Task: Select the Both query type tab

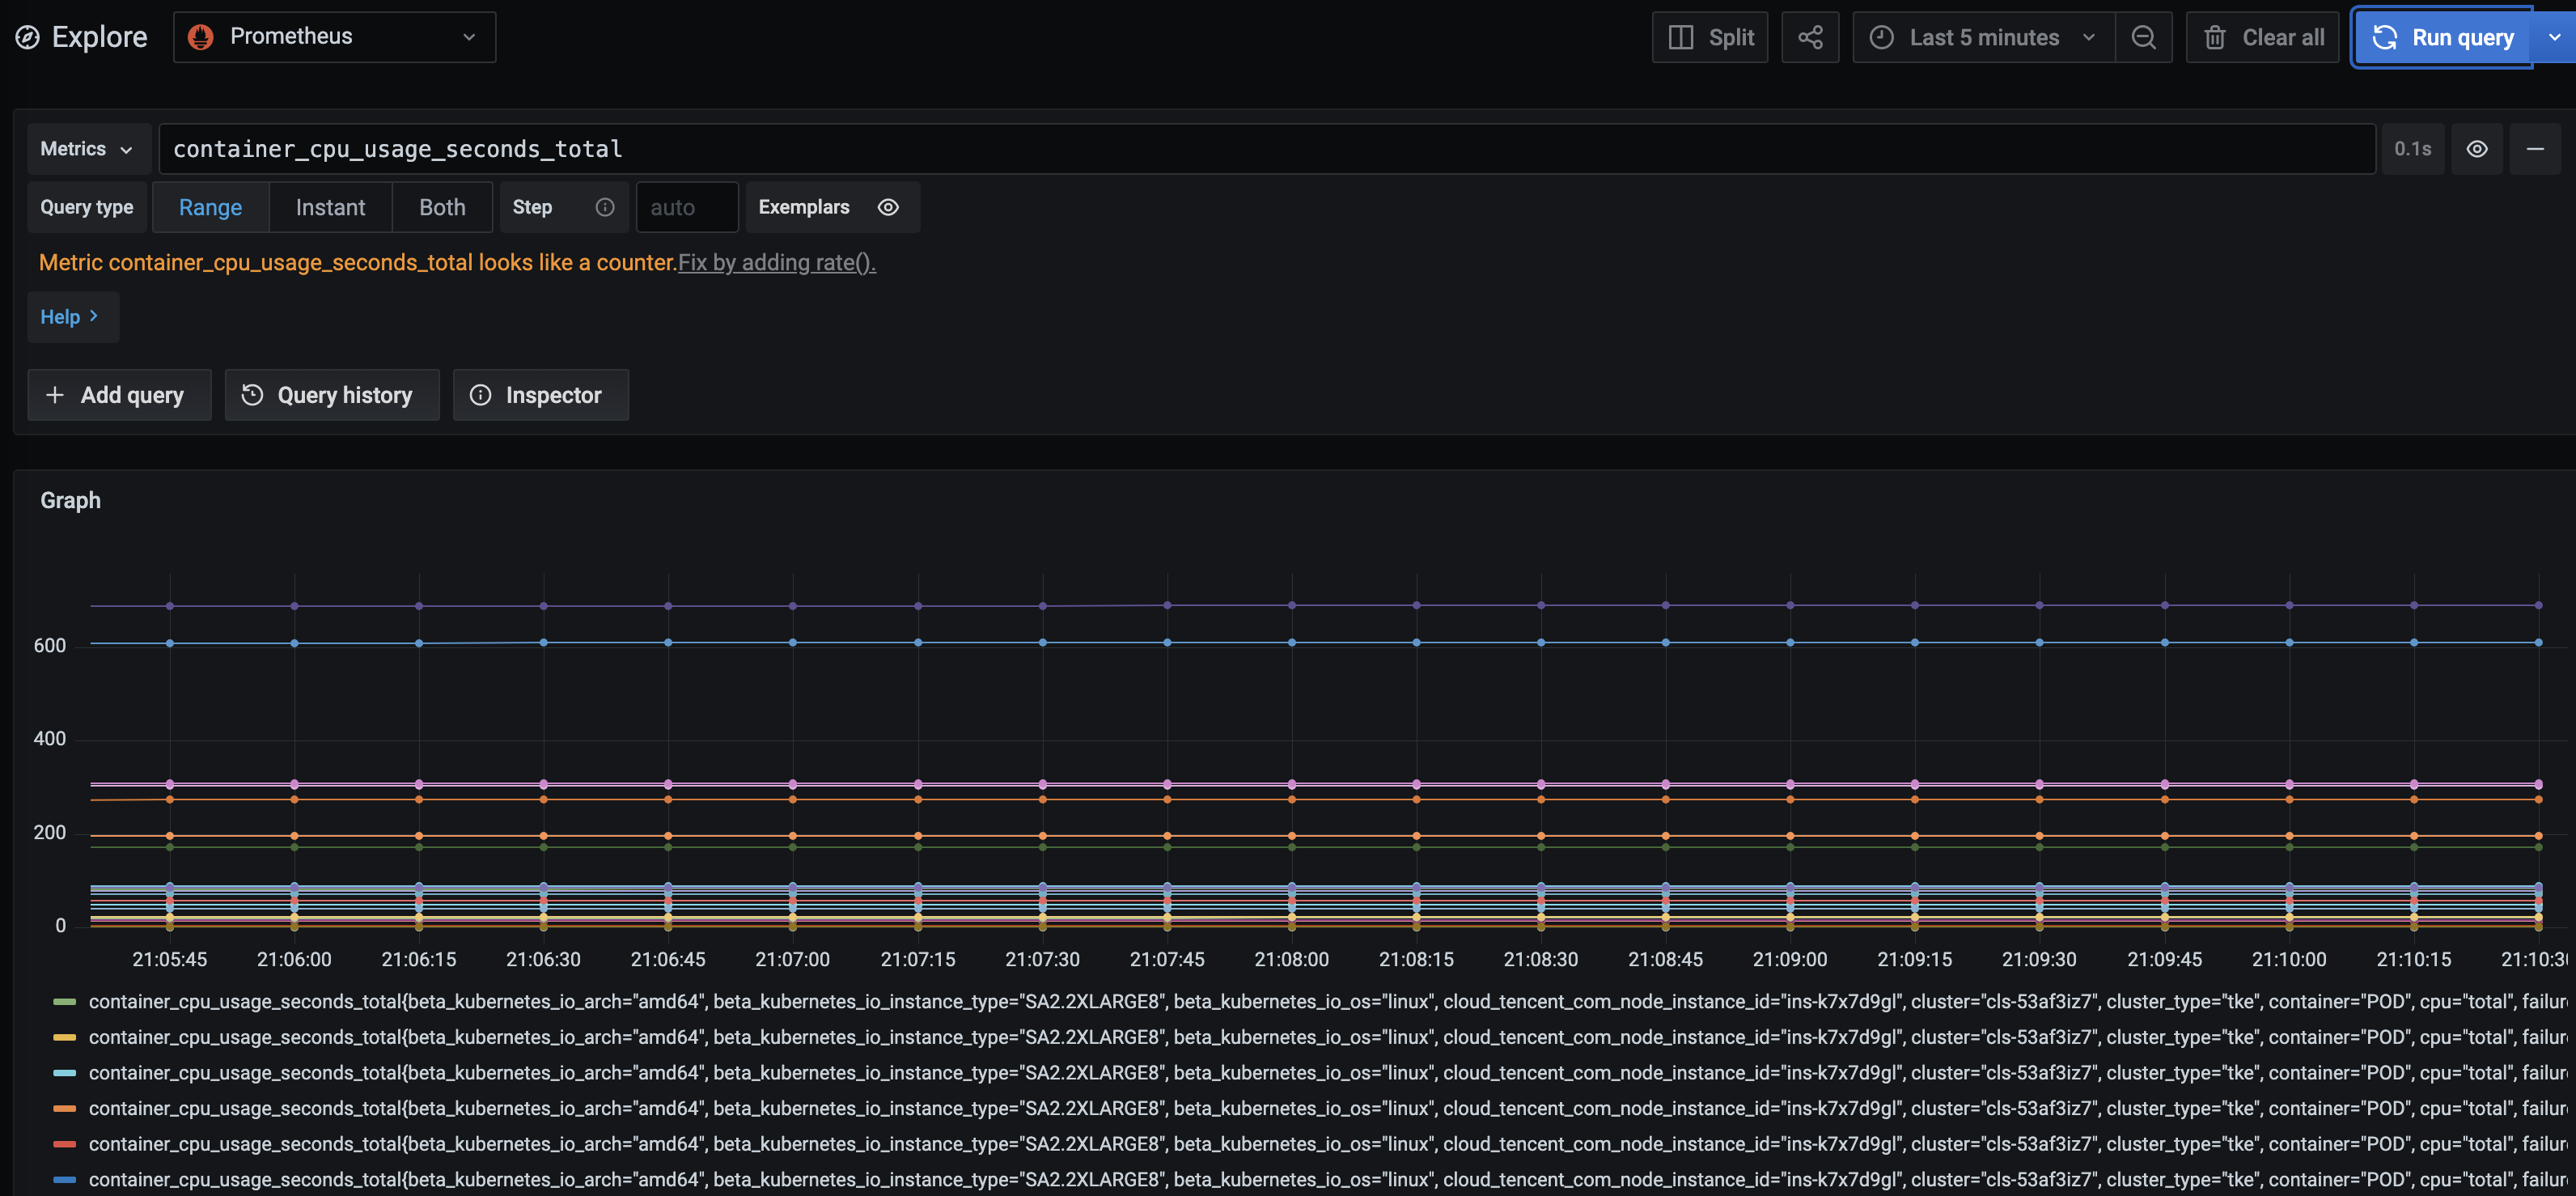Action: (442, 207)
